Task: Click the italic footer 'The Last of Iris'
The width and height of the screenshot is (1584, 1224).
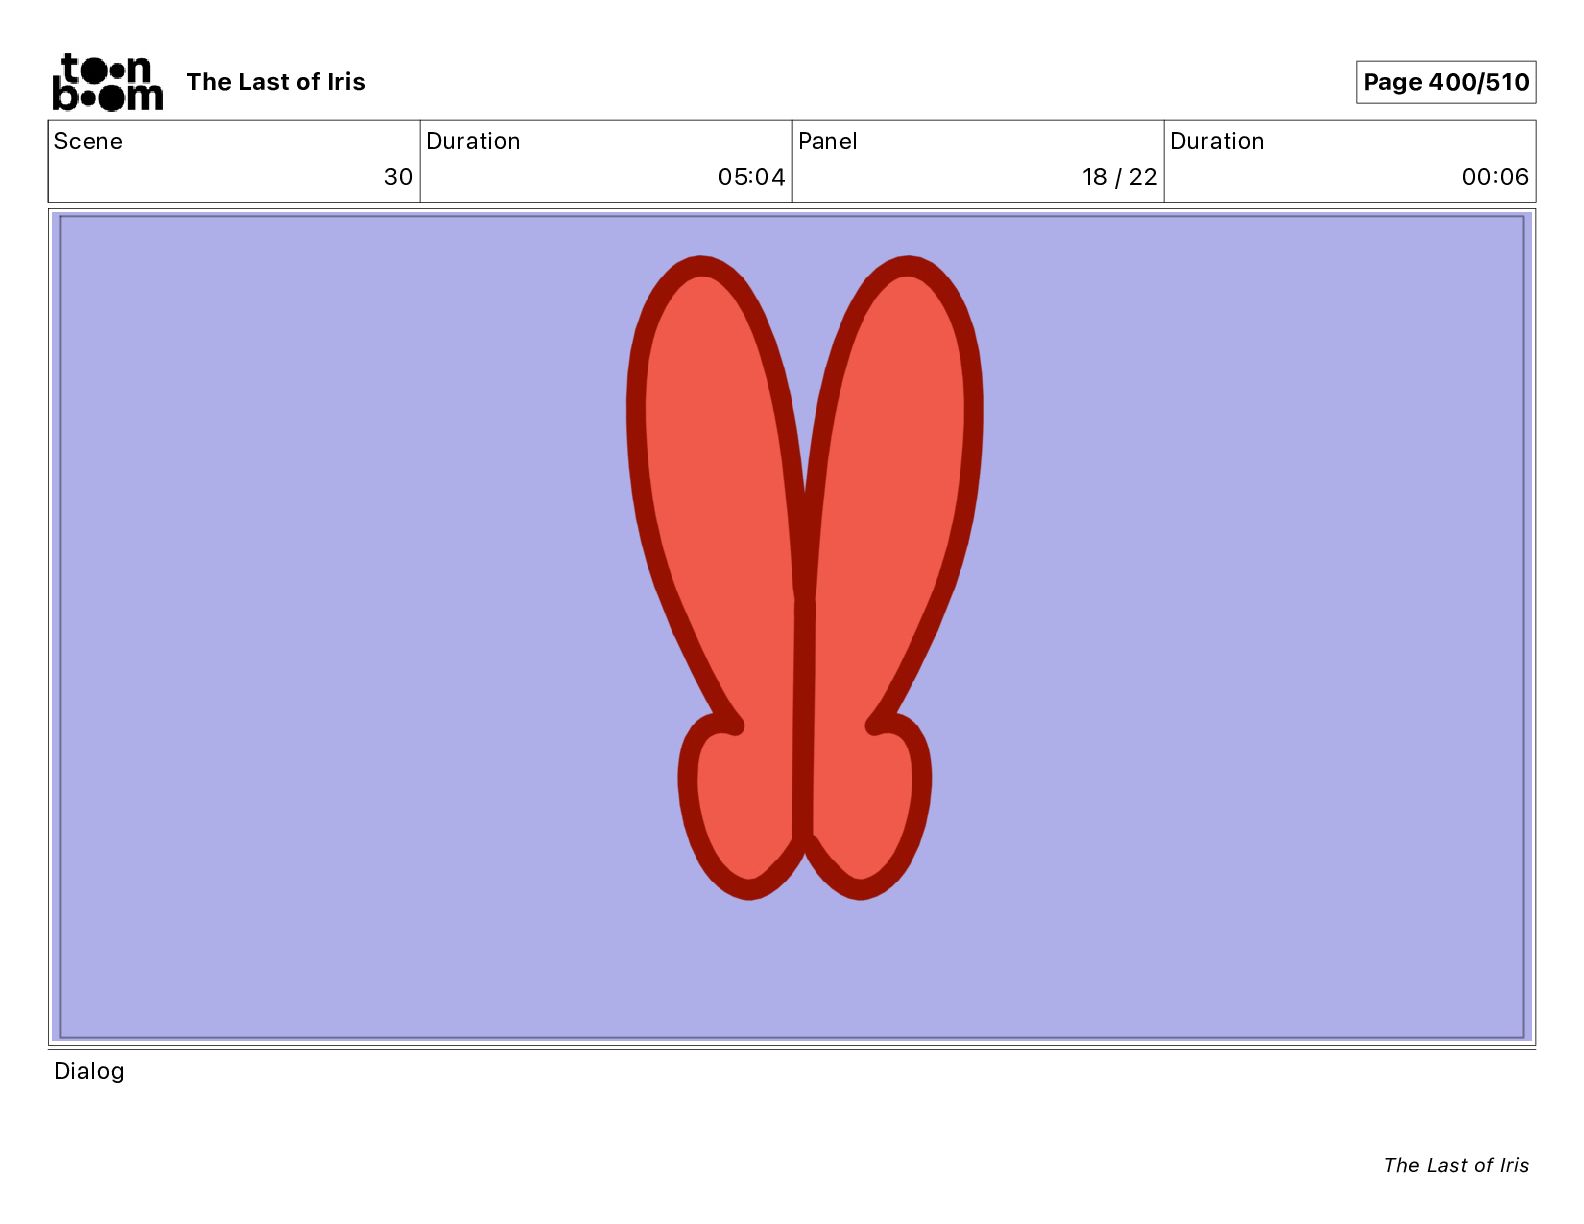Action: [x=1456, y=1165]
